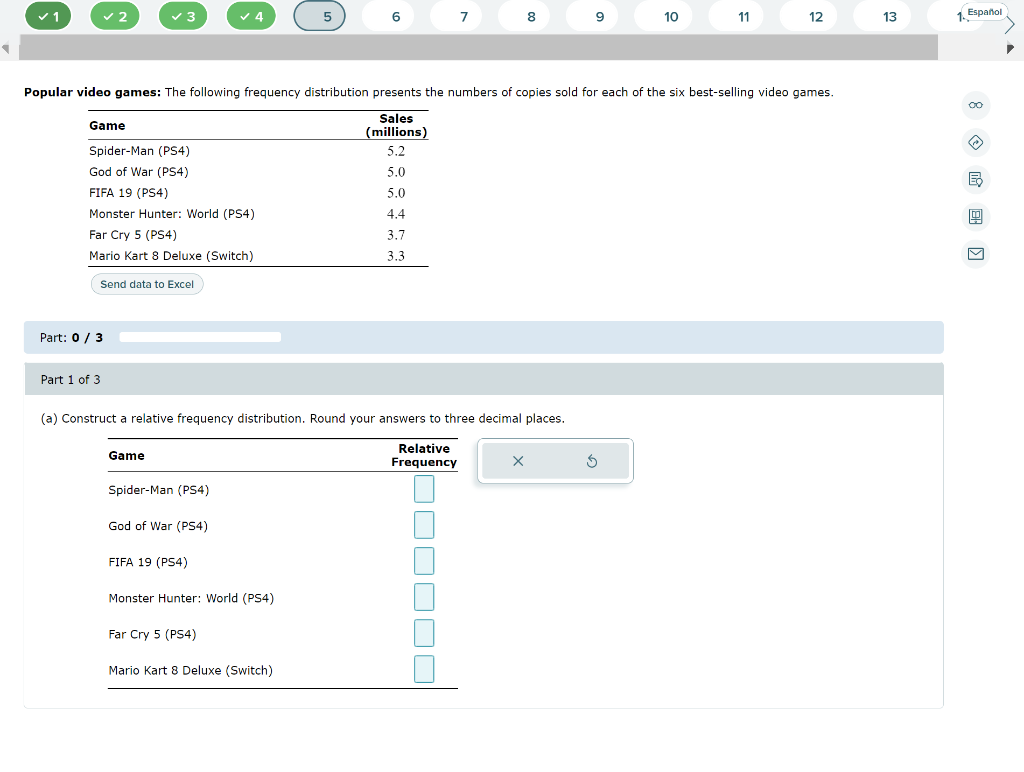Click the Relative Frequency column header

point(424,455)
